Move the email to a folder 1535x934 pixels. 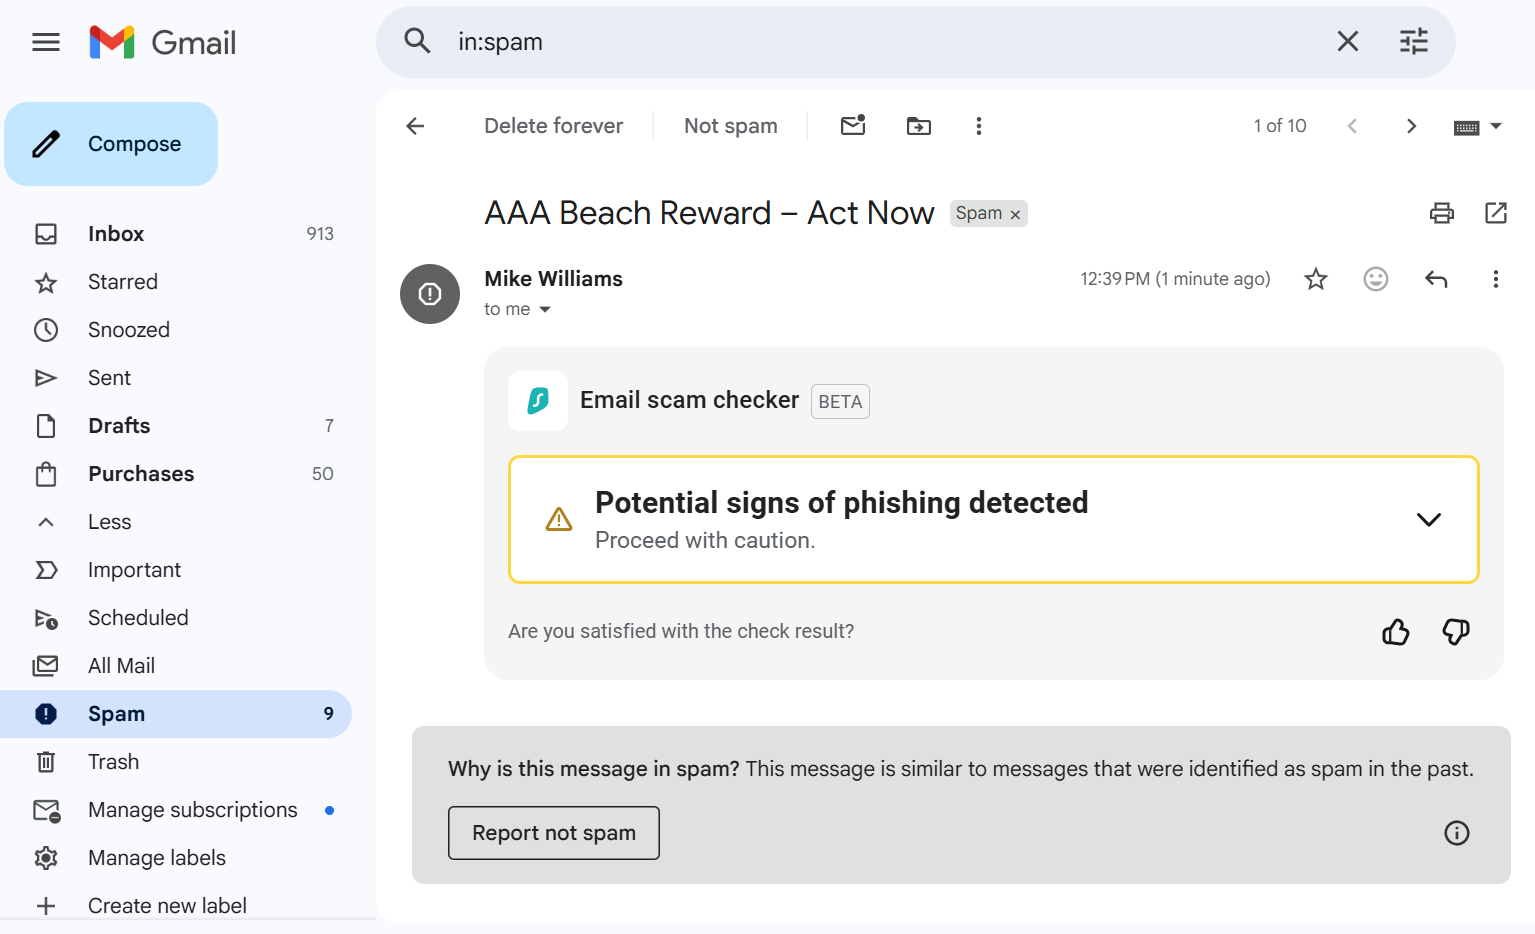pyautogui.click(x=917, y=125)
